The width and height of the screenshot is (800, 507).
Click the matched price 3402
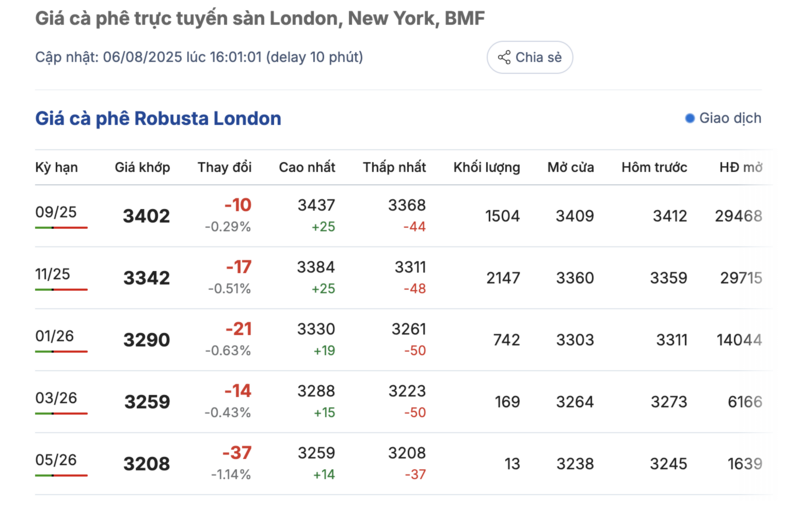(146, 216)
